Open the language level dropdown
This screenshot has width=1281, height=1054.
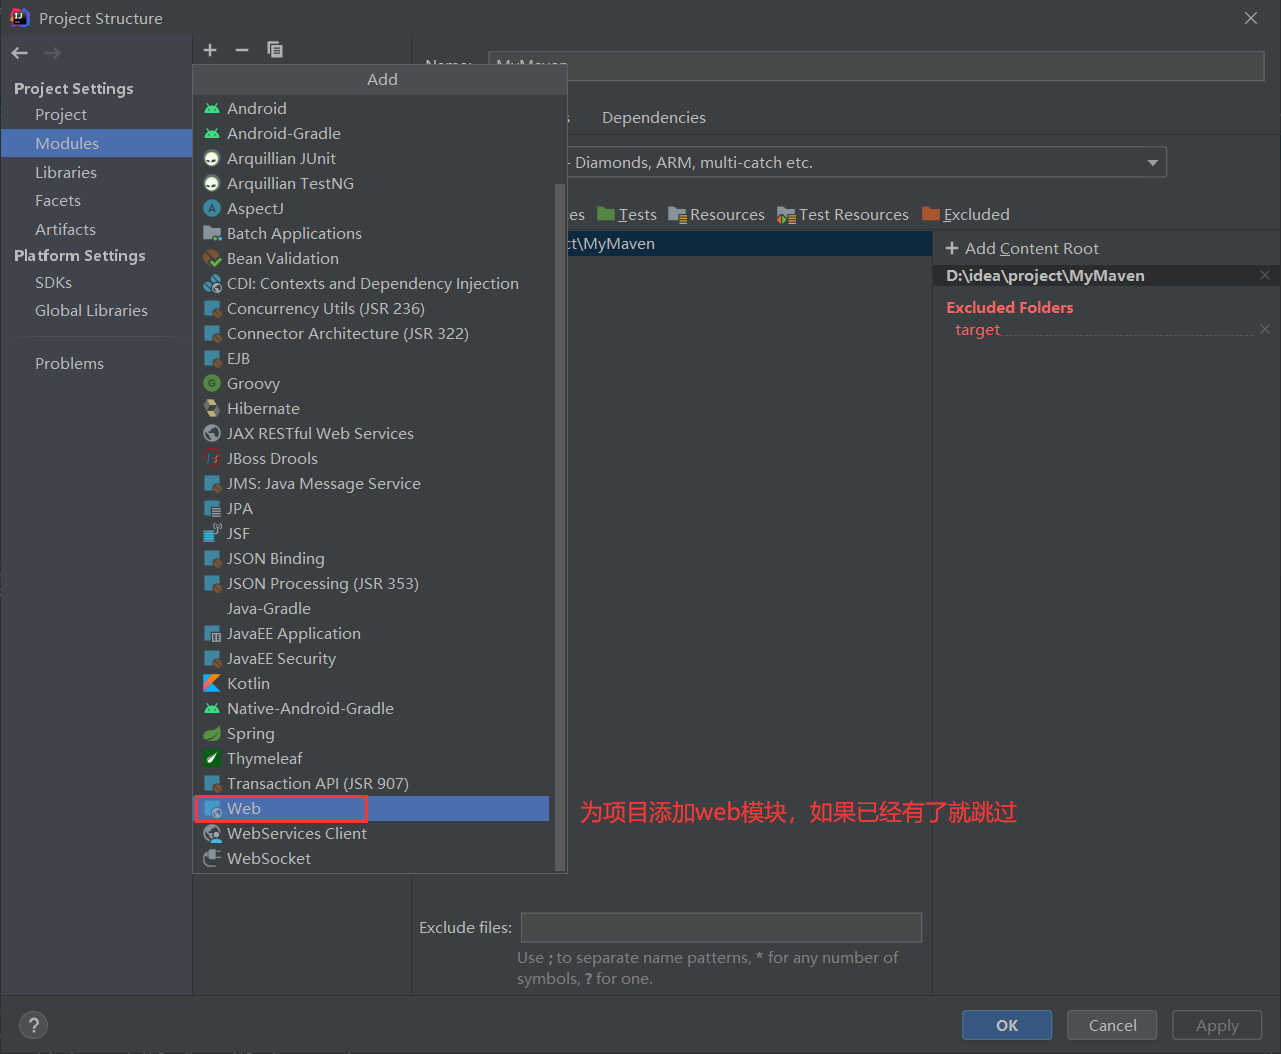point(1153,162)
